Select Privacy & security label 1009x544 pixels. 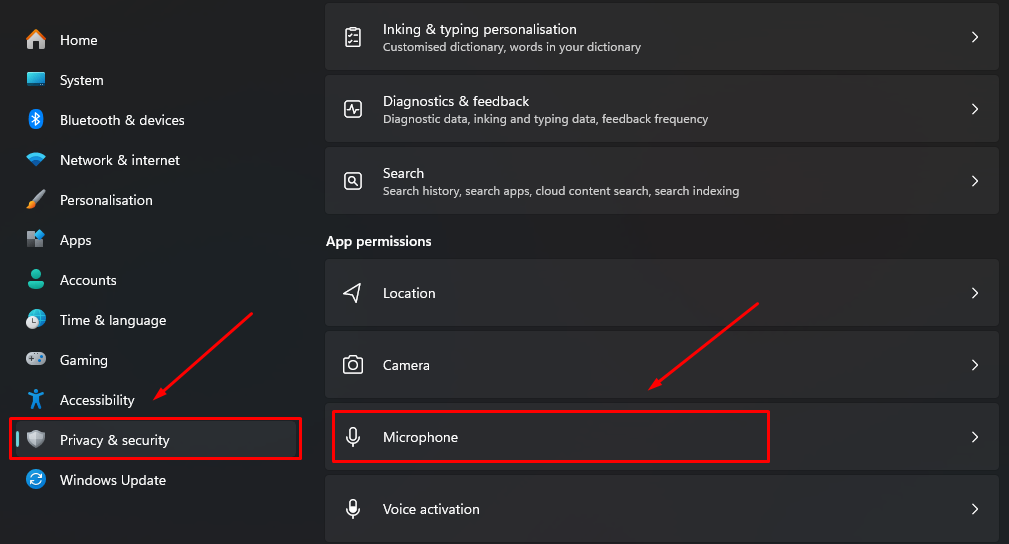point(115,440)
